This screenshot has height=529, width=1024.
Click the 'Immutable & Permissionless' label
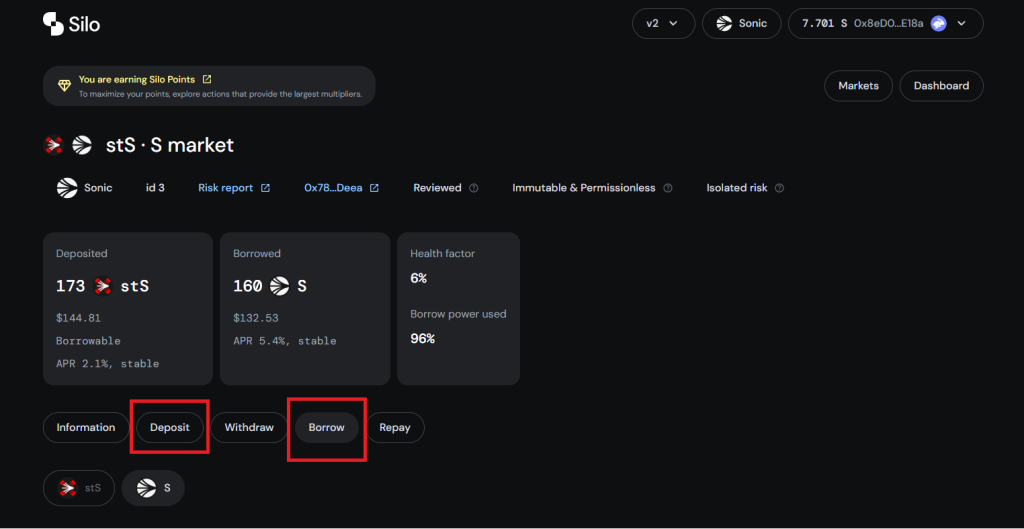(x=583, y=187)
